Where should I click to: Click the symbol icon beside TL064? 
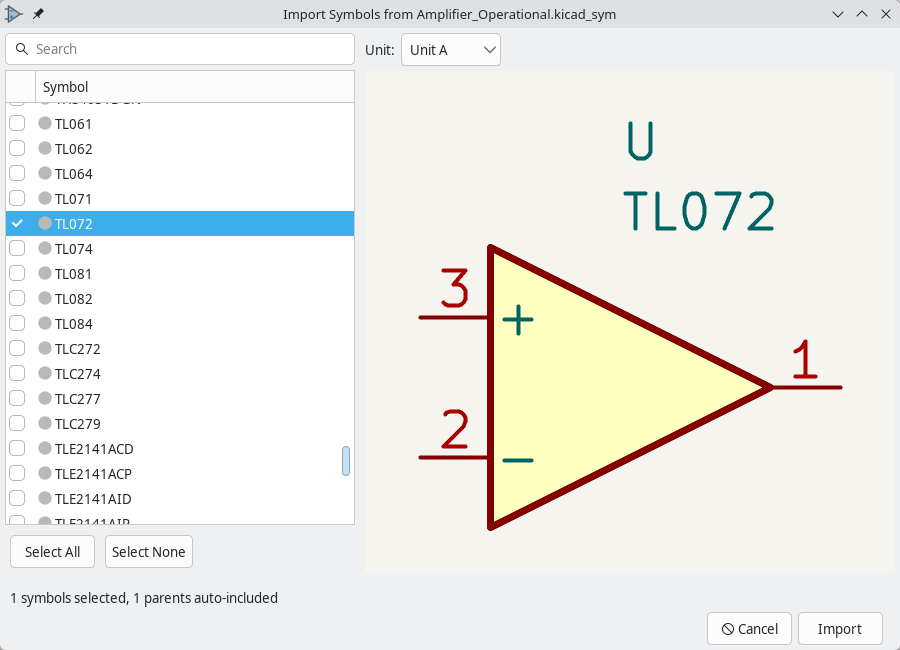[45, 173]
